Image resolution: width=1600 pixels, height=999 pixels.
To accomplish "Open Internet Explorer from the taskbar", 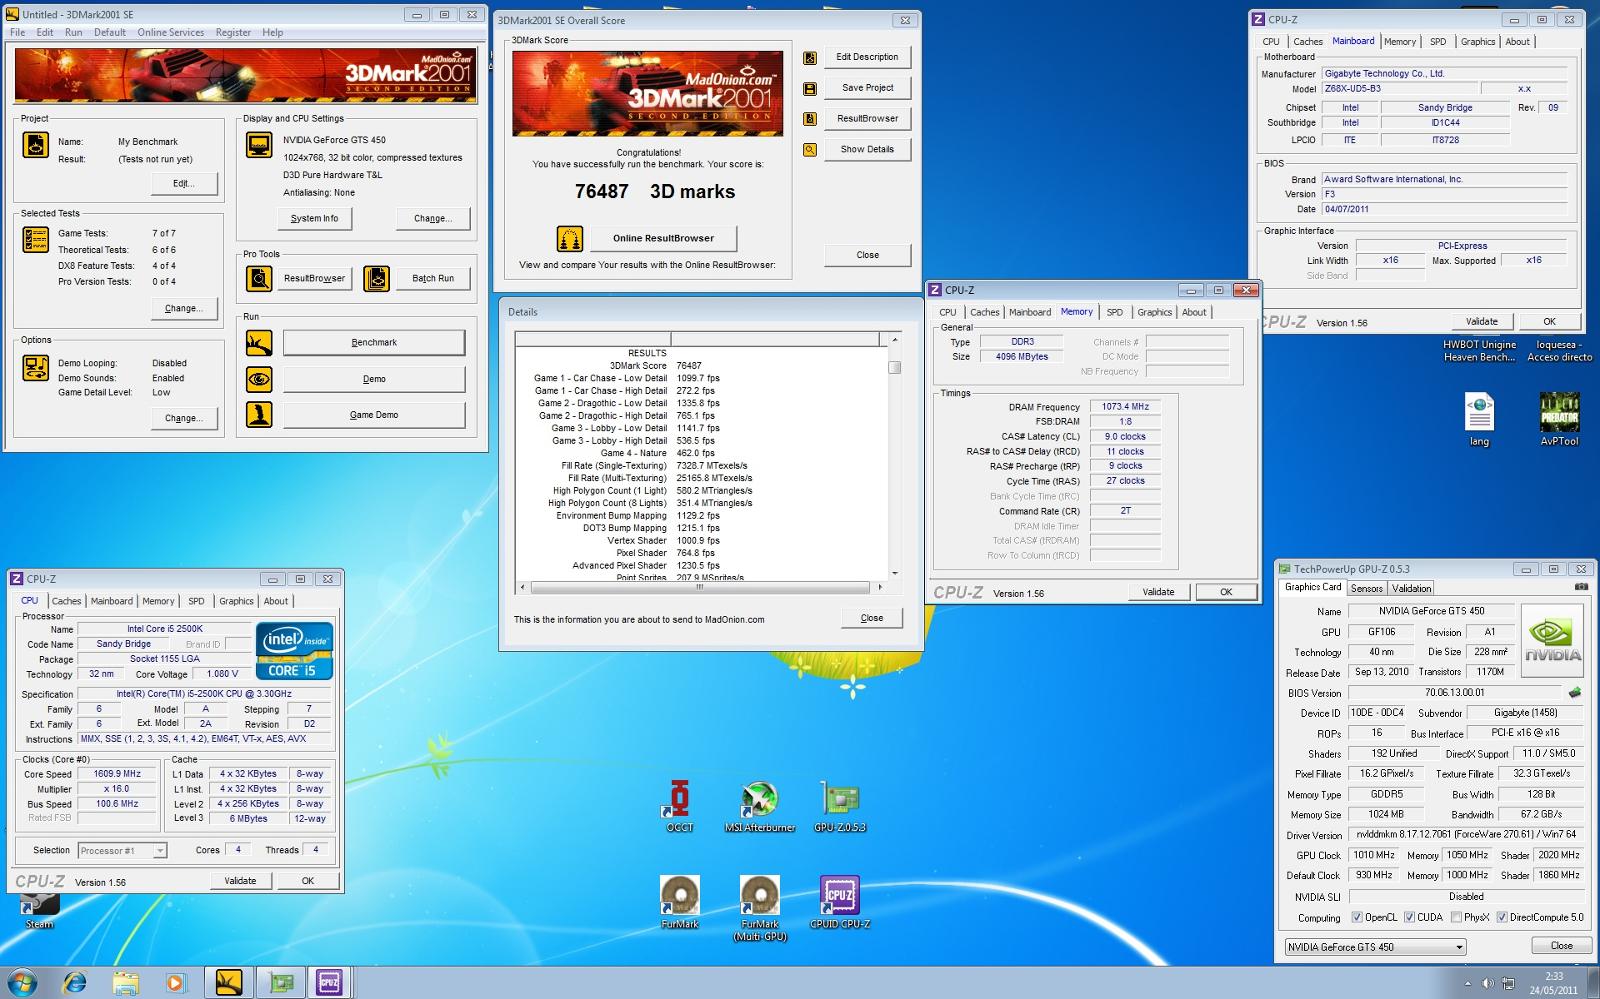I will (75, 983).
